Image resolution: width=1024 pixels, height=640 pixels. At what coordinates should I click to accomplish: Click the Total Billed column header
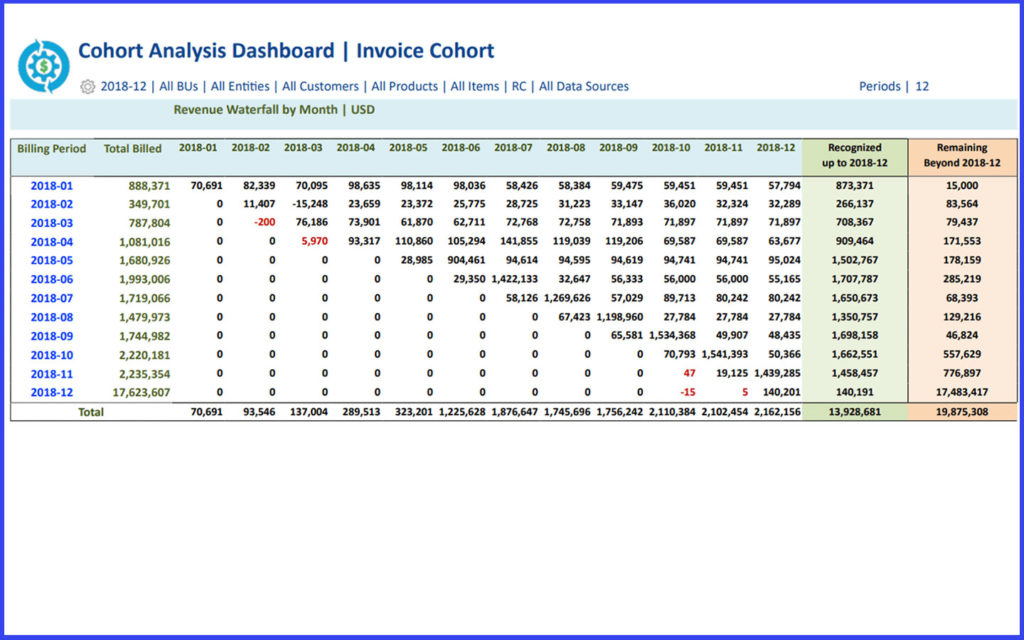tap(133, 148)
